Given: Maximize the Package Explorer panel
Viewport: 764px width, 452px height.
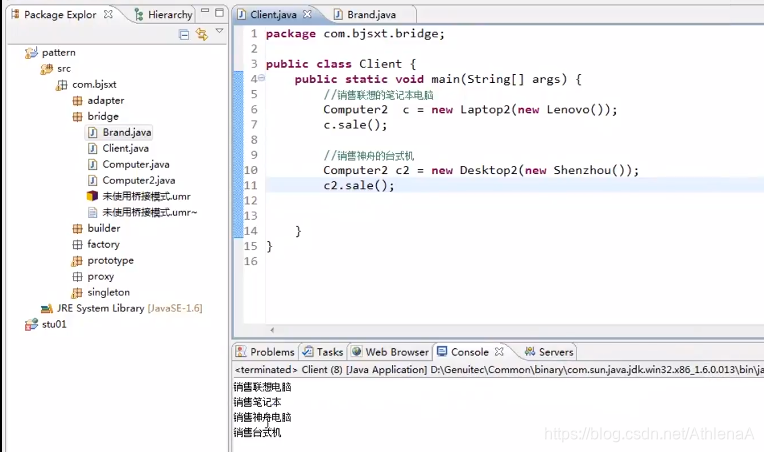Looking at the screenshot, I should click(219, 13).
